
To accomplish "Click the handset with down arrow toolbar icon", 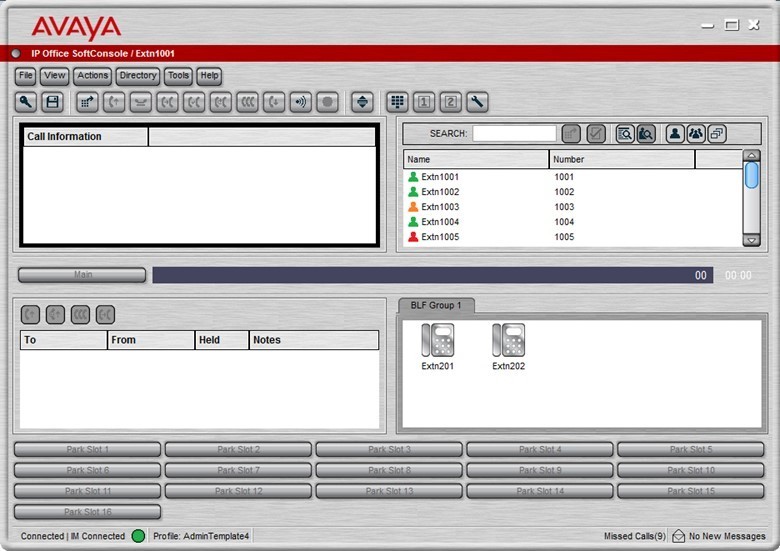I will pos(274,102).
